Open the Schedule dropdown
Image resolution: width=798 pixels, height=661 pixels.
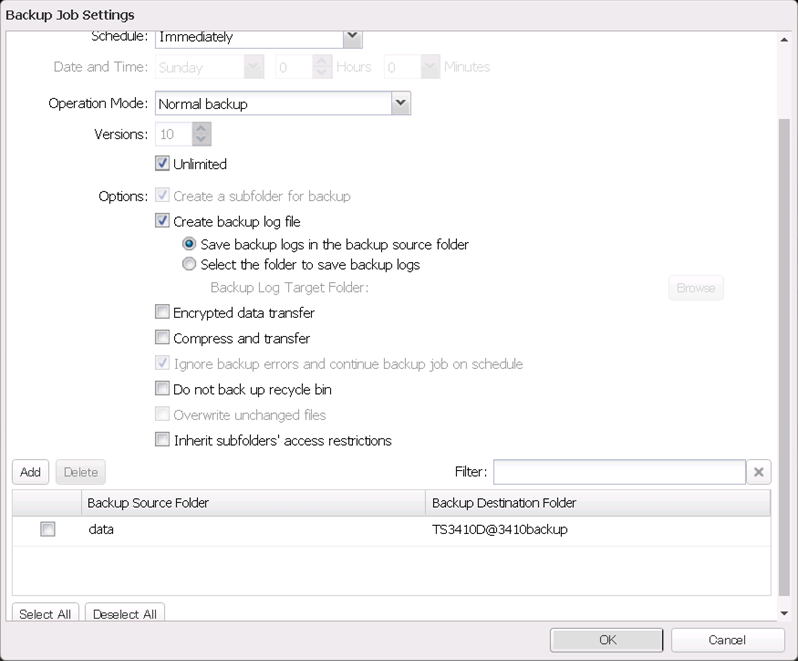pos(351,37)
